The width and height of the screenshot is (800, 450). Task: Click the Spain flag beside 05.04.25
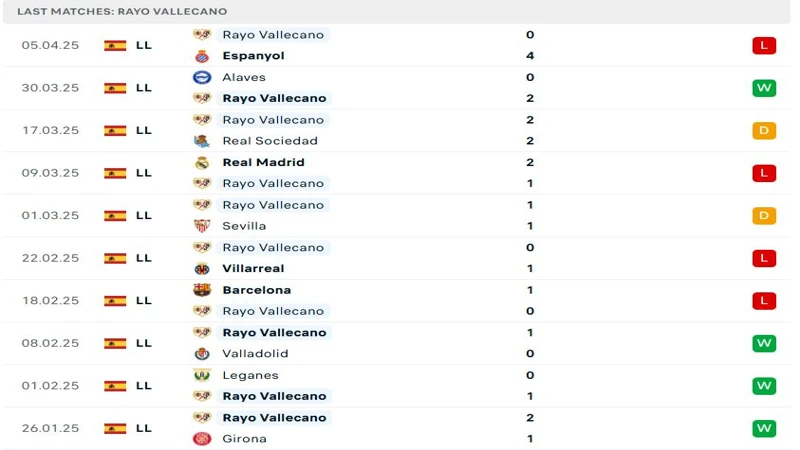(x=115, y=45)
